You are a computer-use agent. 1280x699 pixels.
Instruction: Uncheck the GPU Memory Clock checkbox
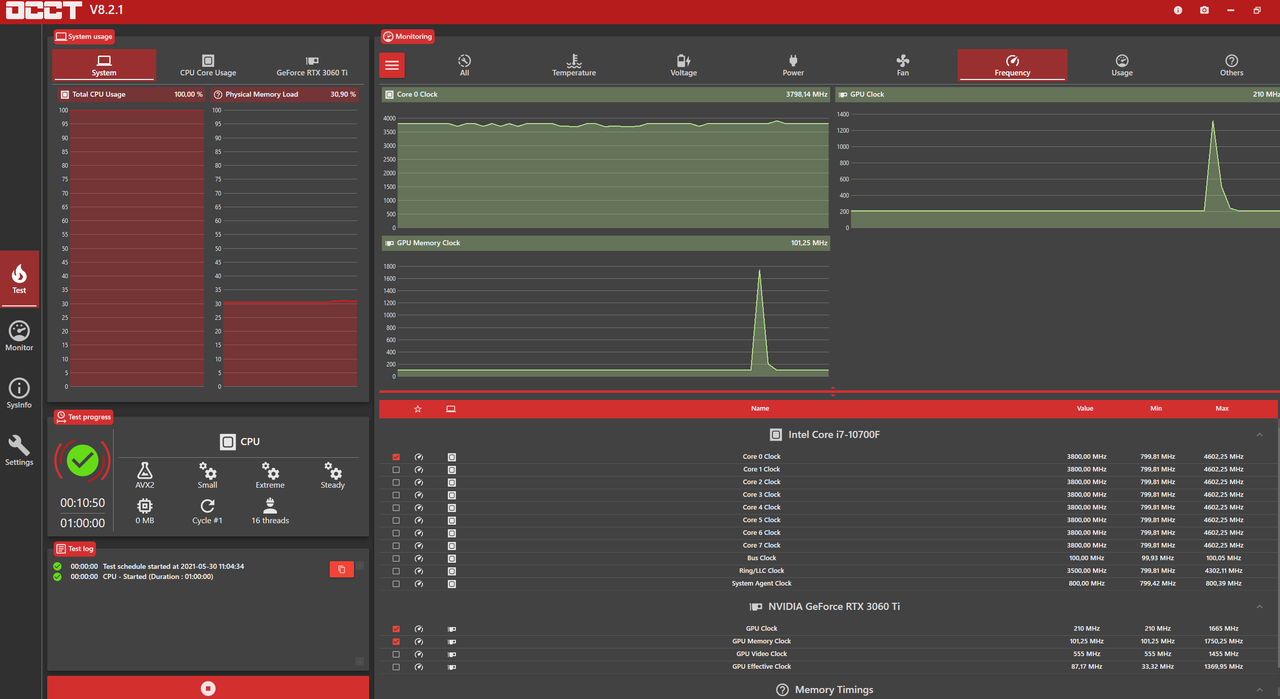pyautogui.click(x=396, y=641)
